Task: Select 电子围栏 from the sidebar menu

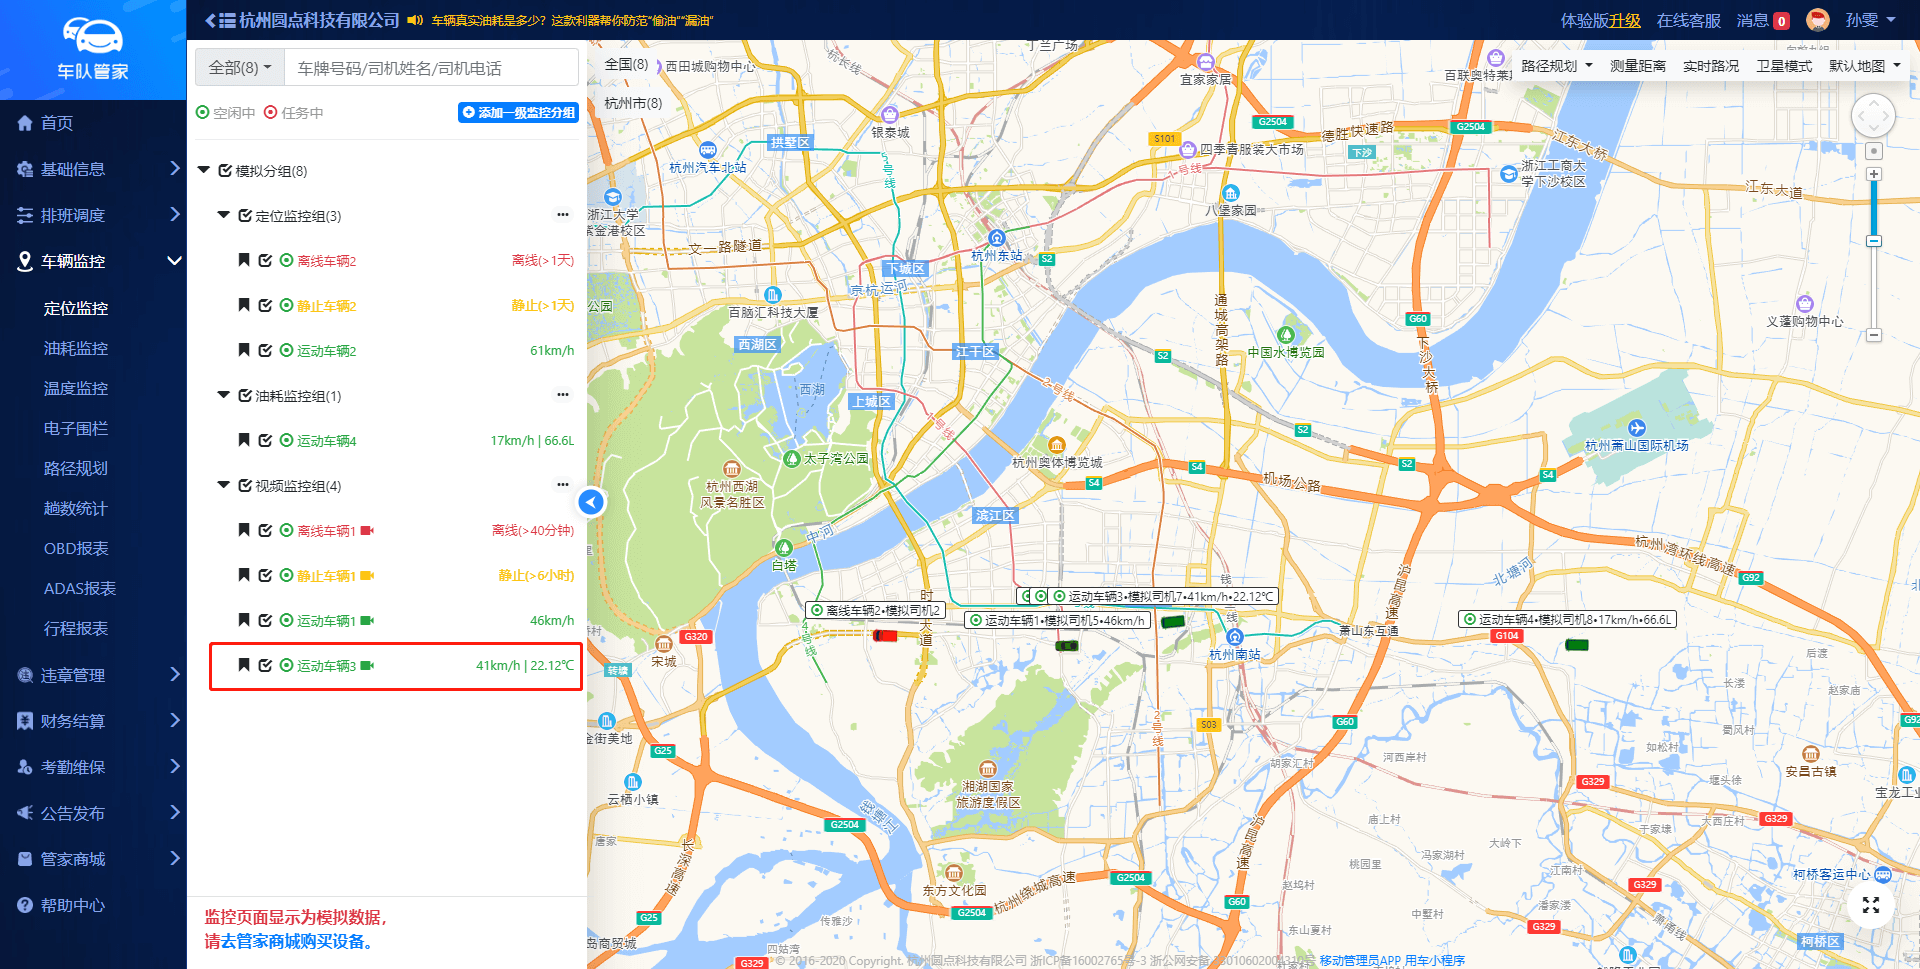Action: tap(76, 428)
